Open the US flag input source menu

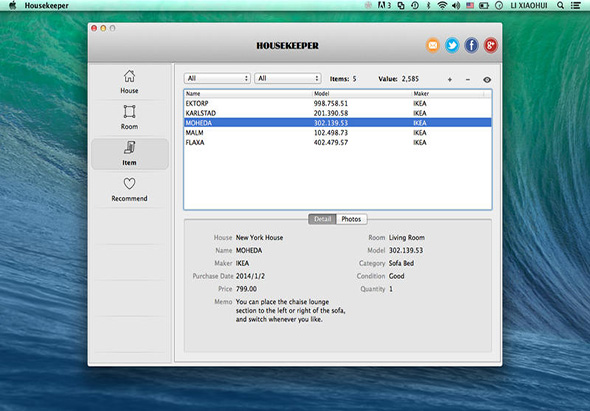click(x=470, y=5)
